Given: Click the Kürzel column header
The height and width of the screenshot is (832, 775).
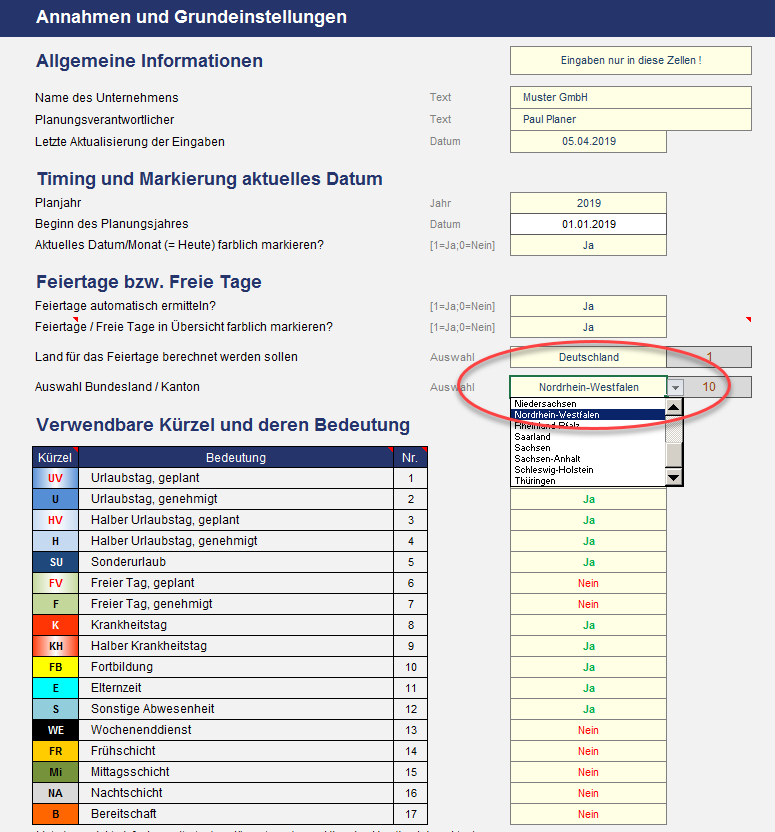Looking at the screenshot, I should point(55,457).
